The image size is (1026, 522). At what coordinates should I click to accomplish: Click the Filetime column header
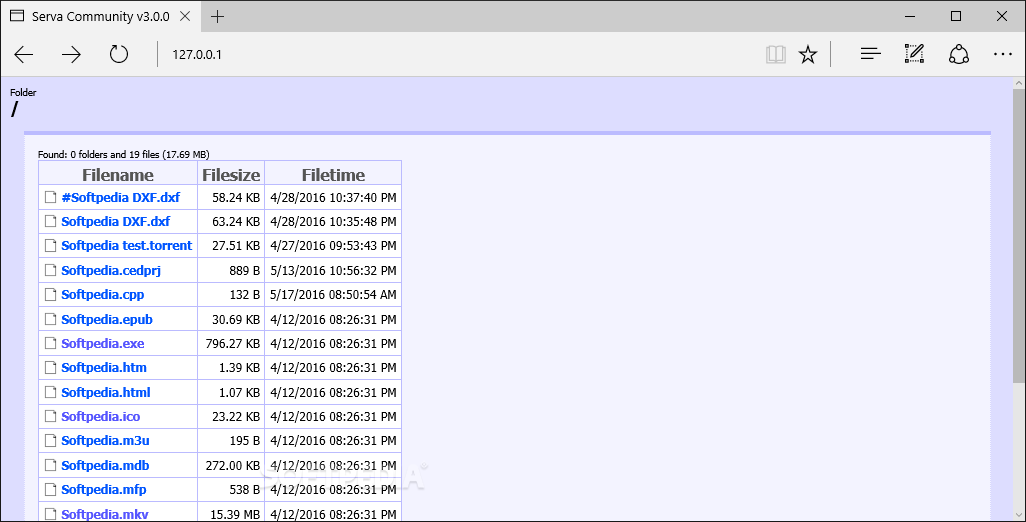[333, 175]
